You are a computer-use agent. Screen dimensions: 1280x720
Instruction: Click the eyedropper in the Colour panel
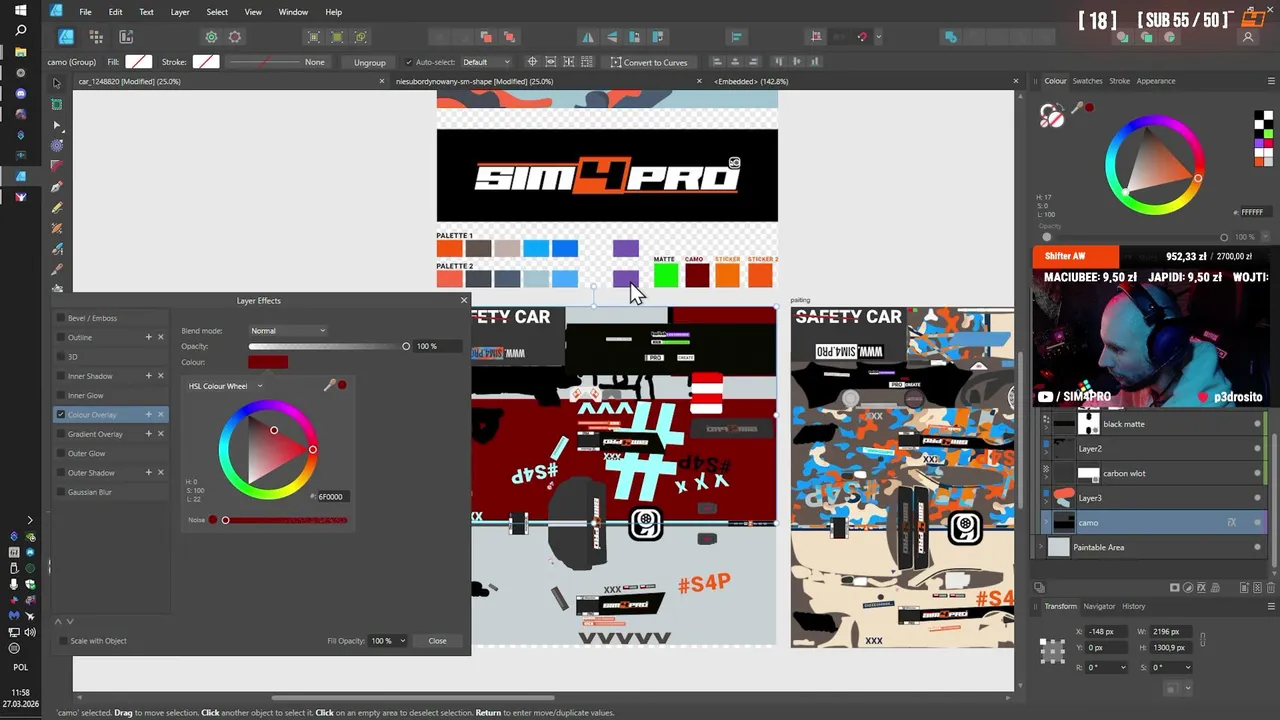[x=1077, y=108]
